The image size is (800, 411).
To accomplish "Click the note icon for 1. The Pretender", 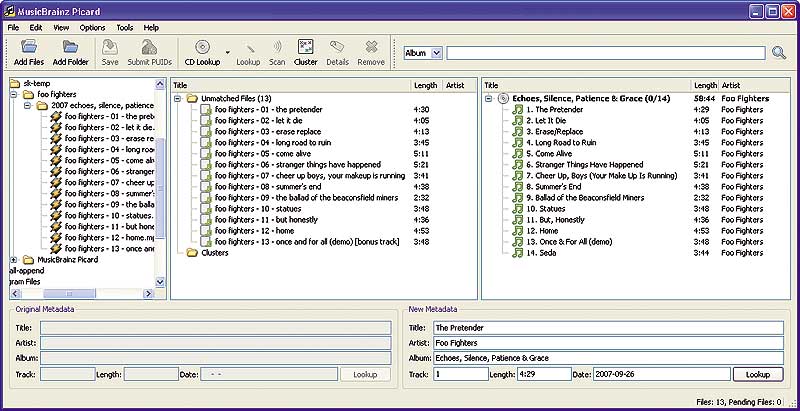I will (x=517, y=110).
